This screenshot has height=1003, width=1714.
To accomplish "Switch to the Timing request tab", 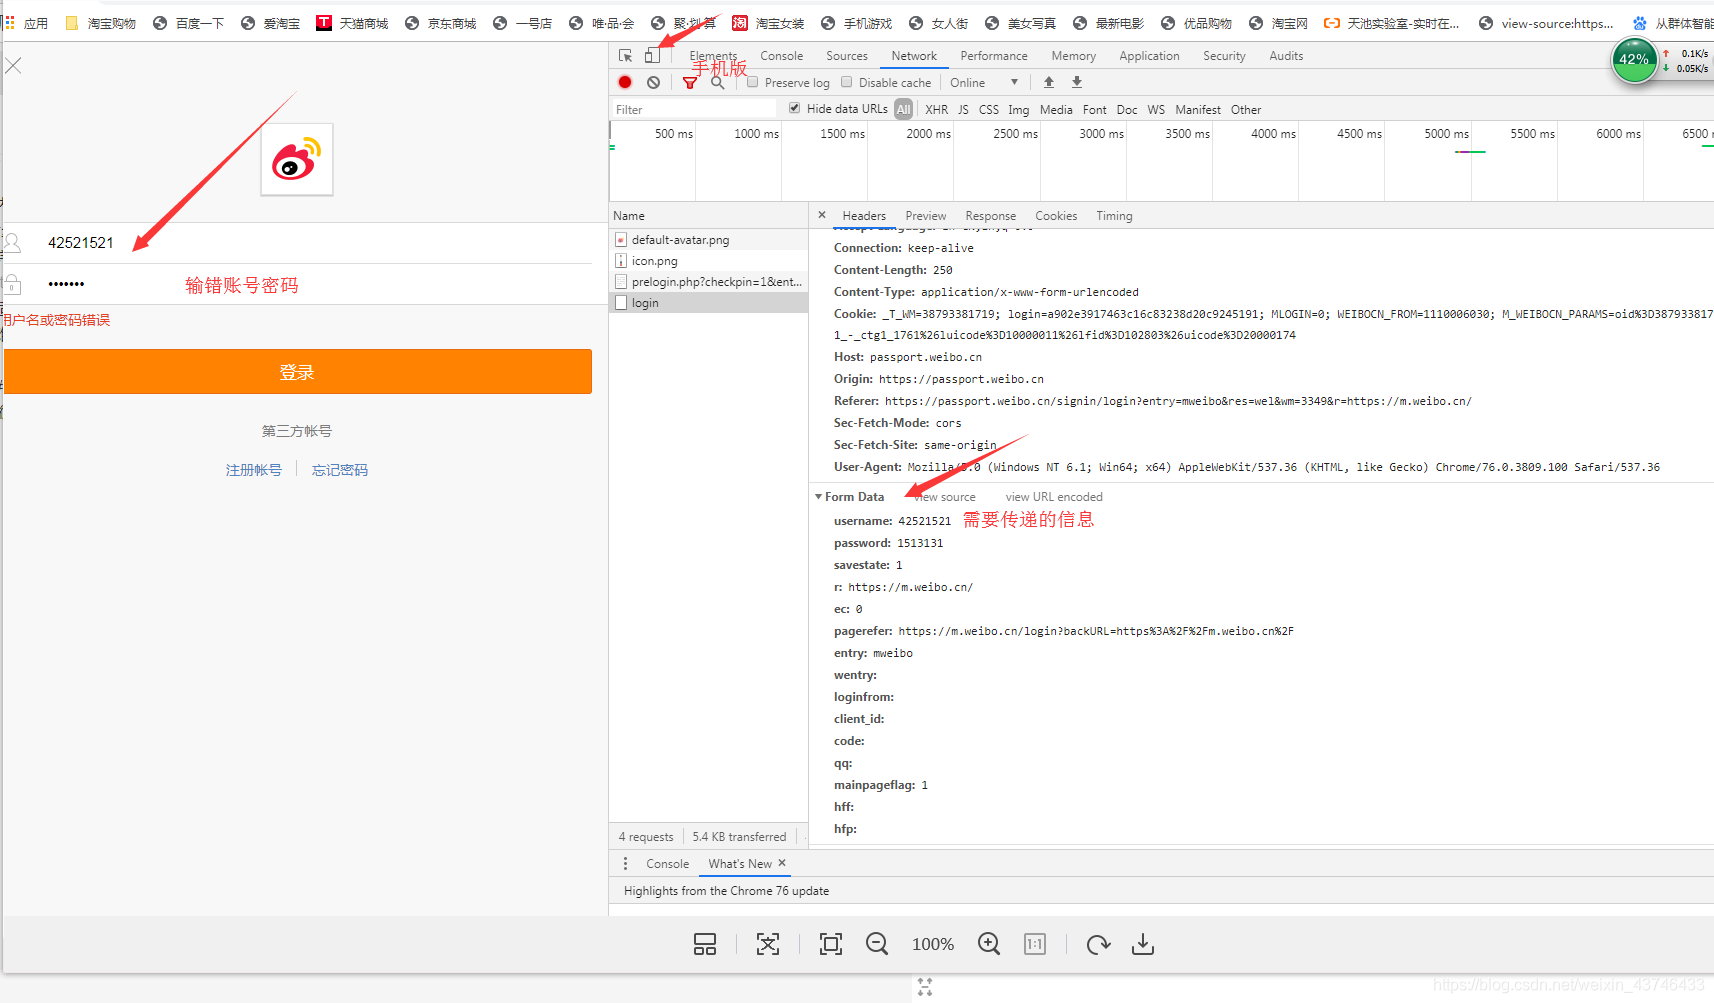I will tap(1114, 216).
